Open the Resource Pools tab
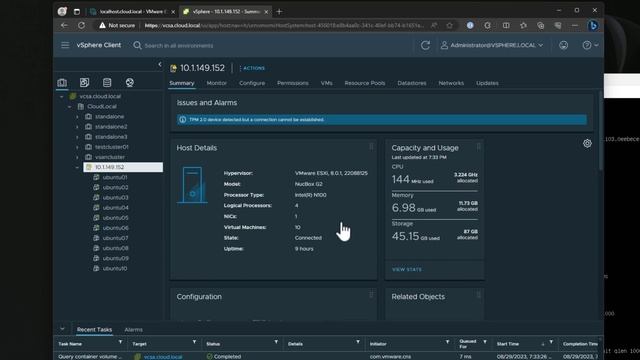The width and height of the screenshot is (640, 360). click(x=364, y=83)
